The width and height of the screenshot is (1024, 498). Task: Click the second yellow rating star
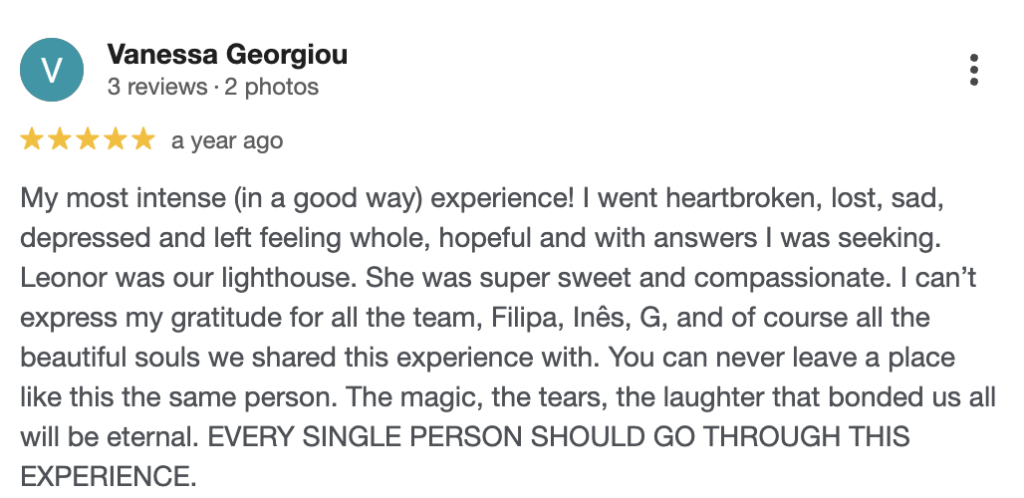click(x=60, y=141)
